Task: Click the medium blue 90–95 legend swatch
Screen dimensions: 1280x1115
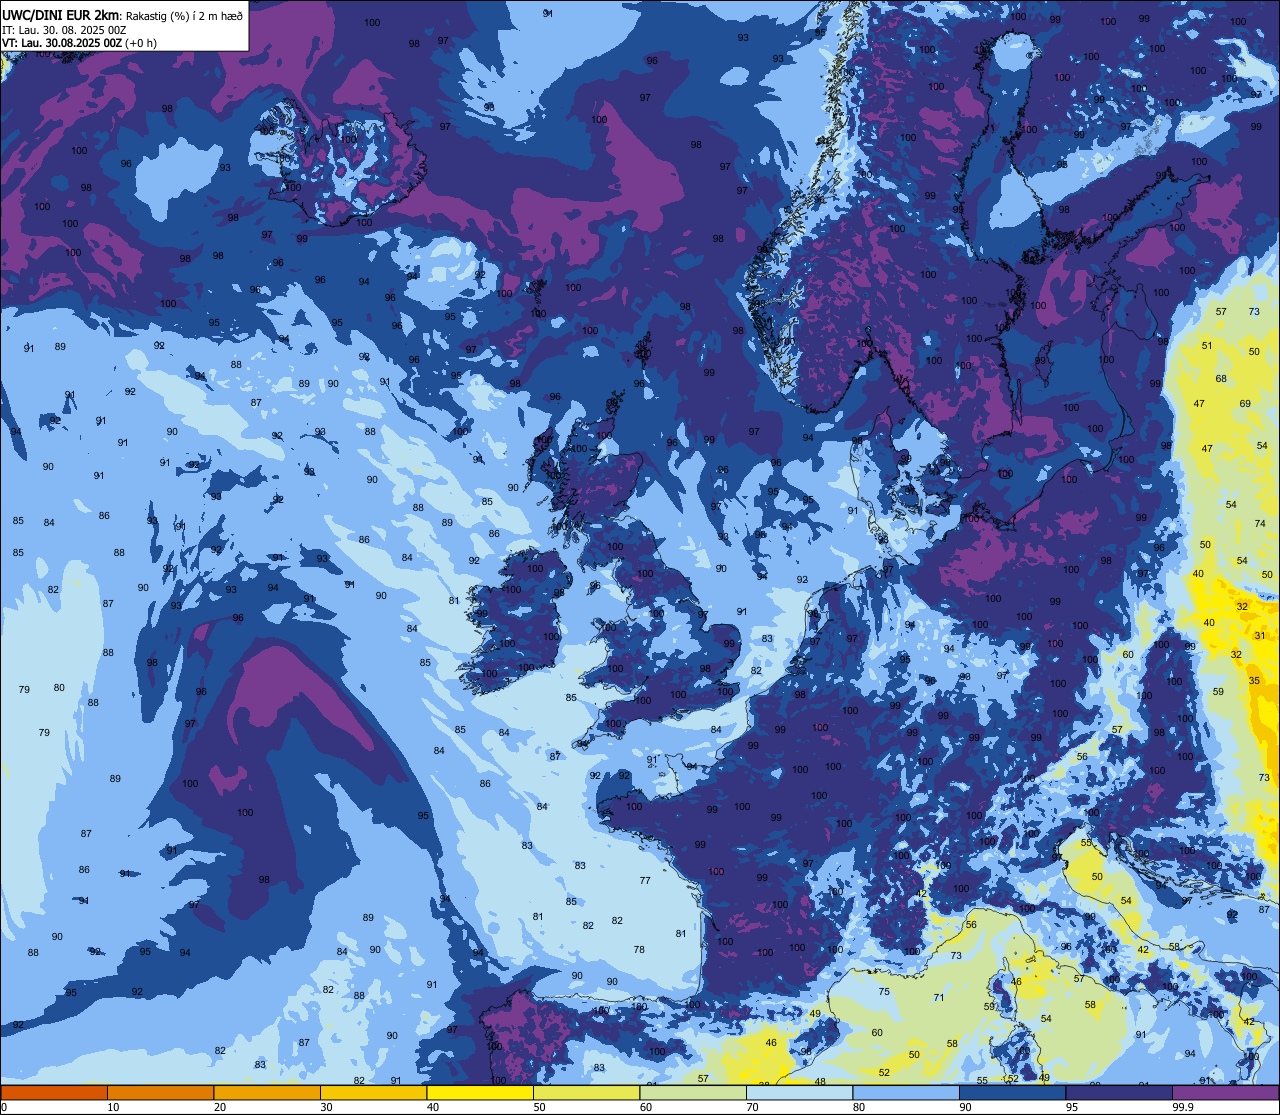Action: click(1012, 1092)
